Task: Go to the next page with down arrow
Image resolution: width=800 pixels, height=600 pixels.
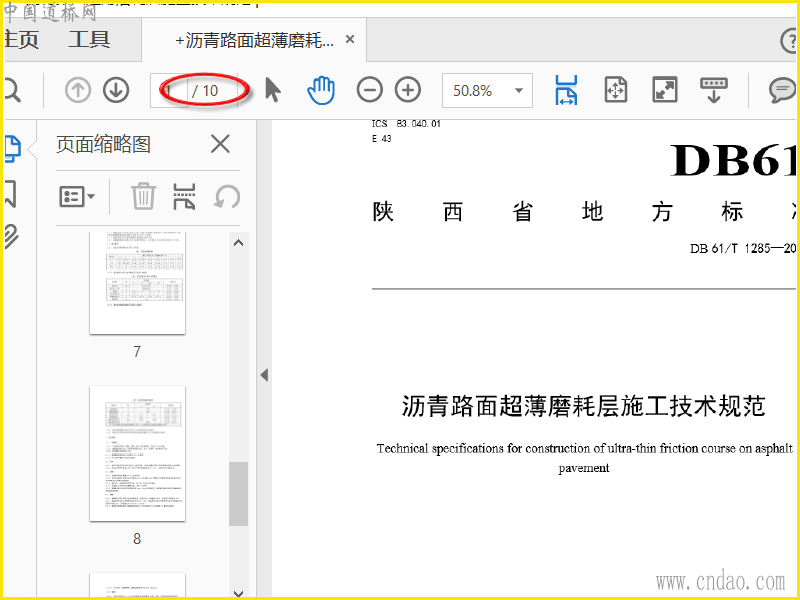Action: coord(116,90)
